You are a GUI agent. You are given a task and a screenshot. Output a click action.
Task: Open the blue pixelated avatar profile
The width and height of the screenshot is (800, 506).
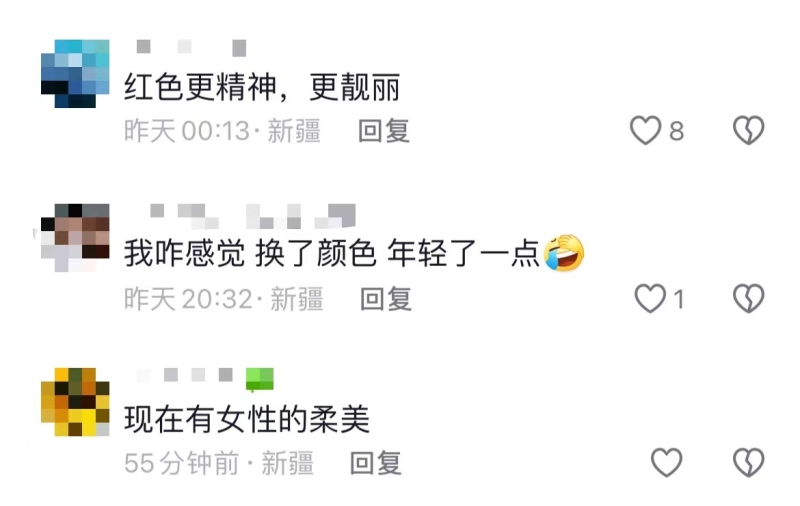(75, 73)
